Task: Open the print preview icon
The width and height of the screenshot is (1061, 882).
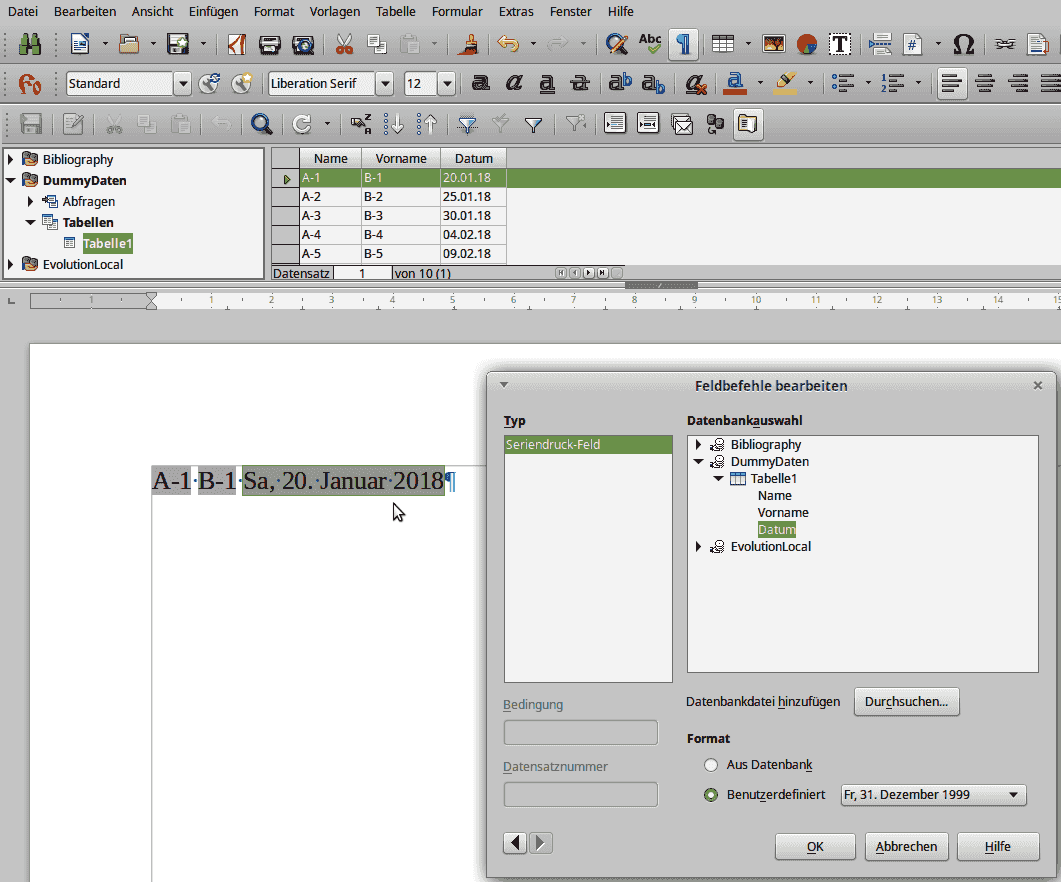Action: 303,45
